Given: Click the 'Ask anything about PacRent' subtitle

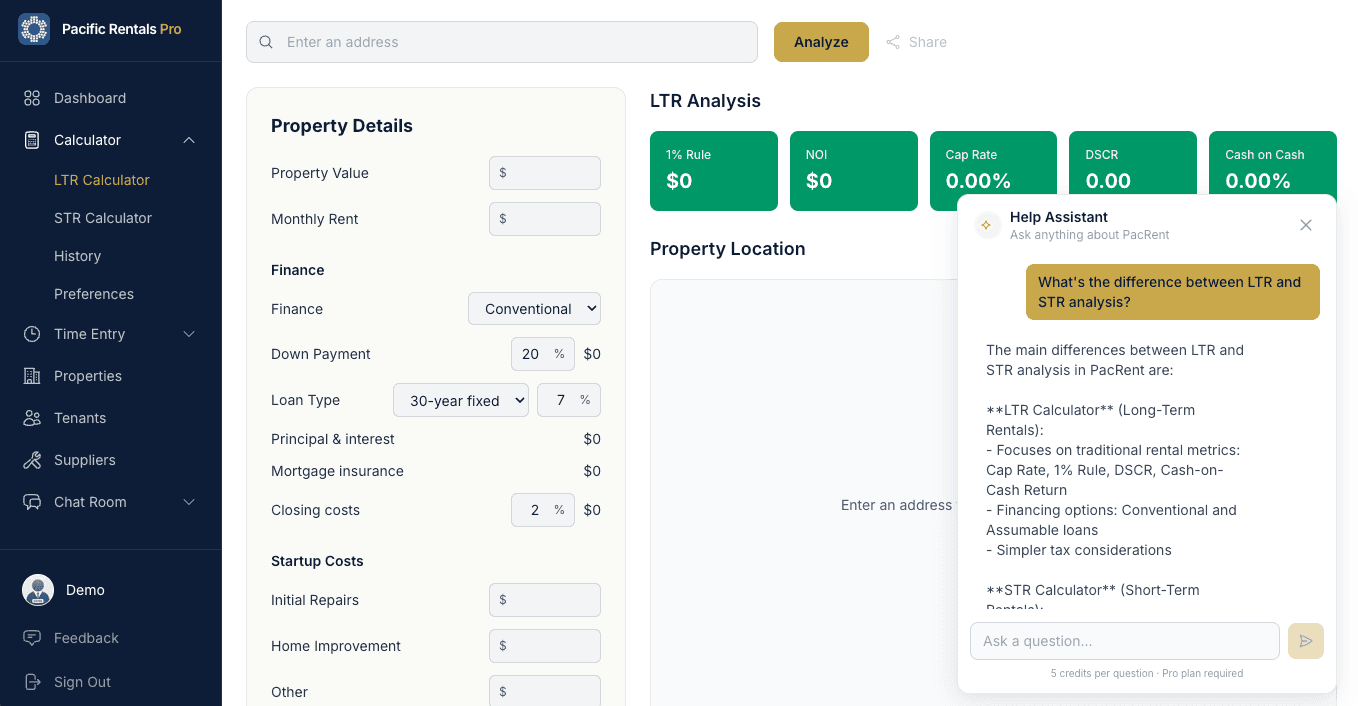Looking at the screenshot, I should click(1089, 235).
